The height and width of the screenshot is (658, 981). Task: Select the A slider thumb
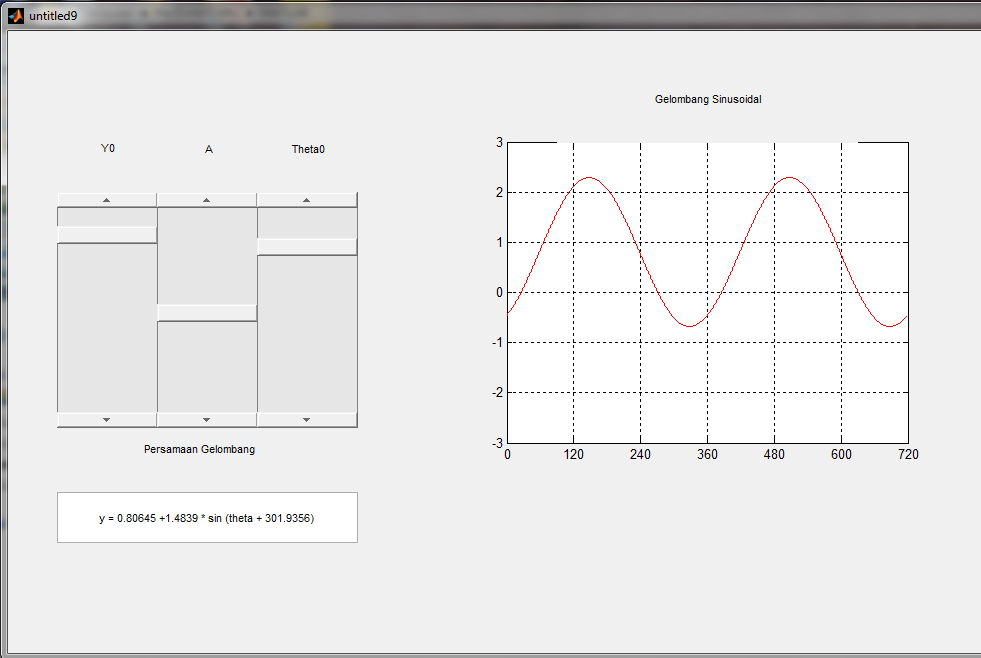(207, 313)
